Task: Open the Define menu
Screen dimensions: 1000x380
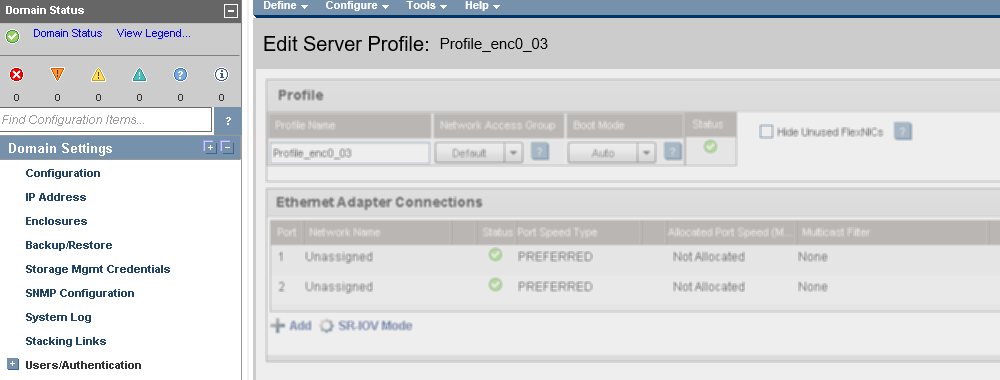Action: point(286,6)
